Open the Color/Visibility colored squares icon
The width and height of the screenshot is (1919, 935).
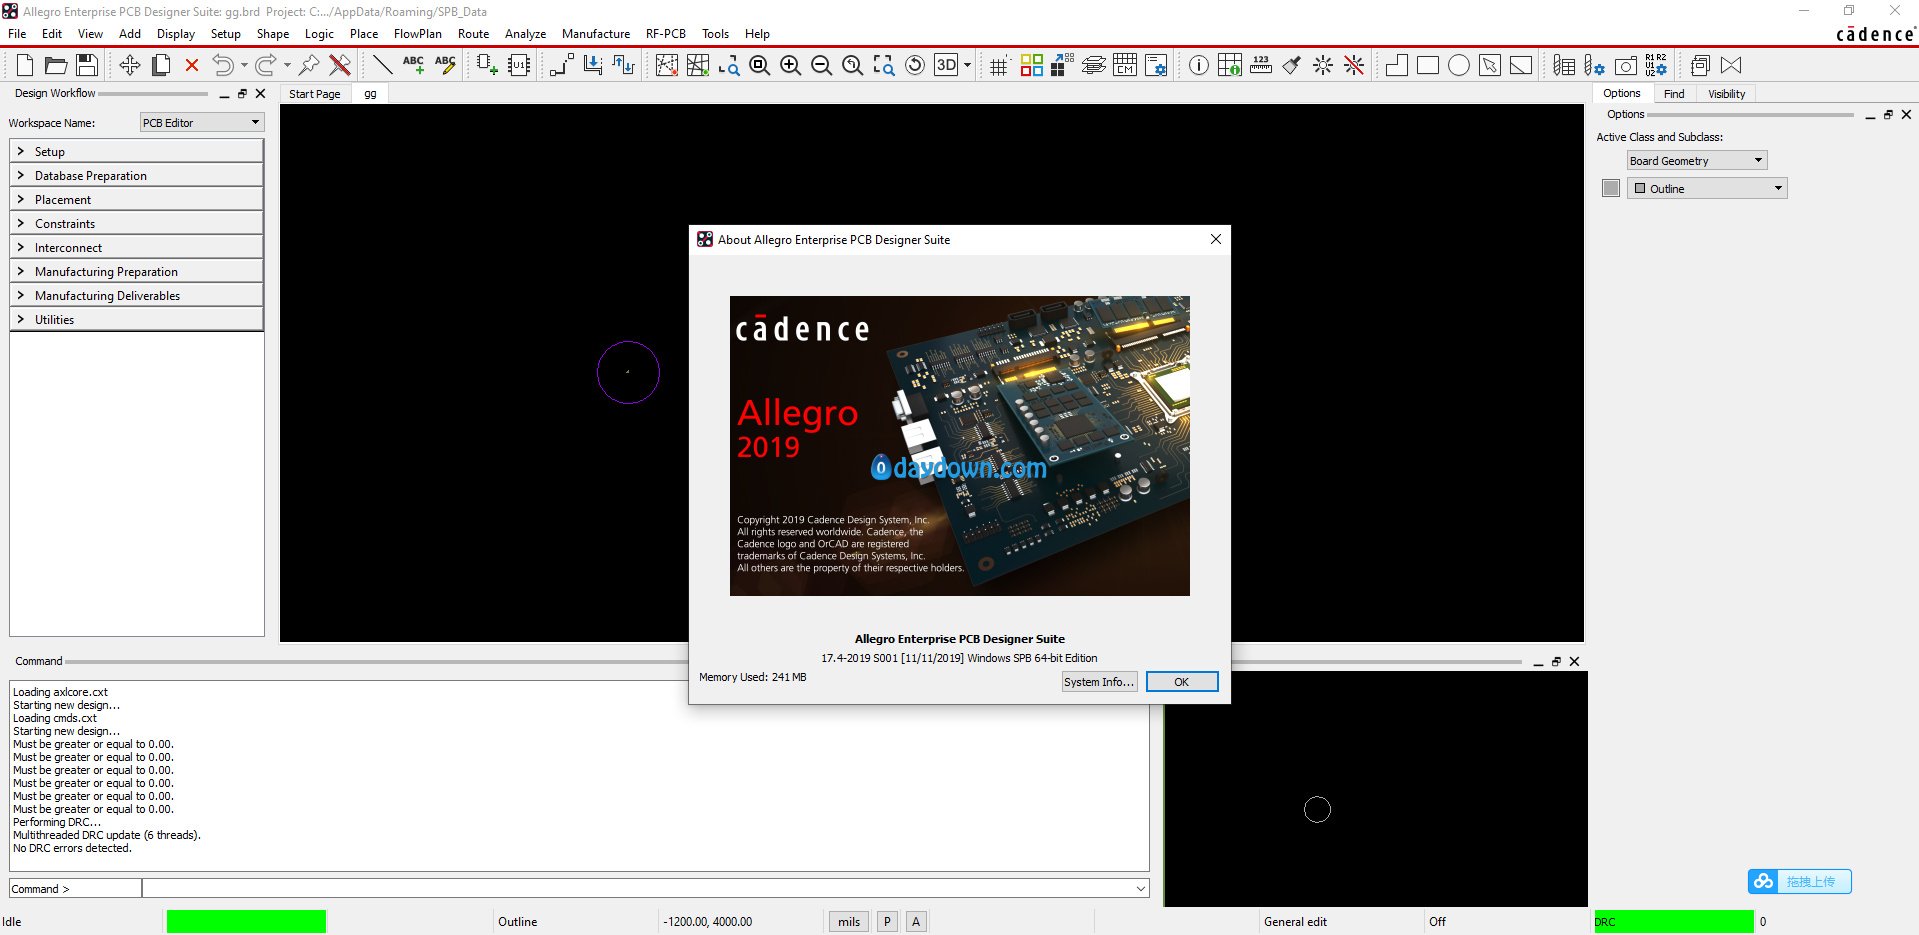pos(1032,65)
